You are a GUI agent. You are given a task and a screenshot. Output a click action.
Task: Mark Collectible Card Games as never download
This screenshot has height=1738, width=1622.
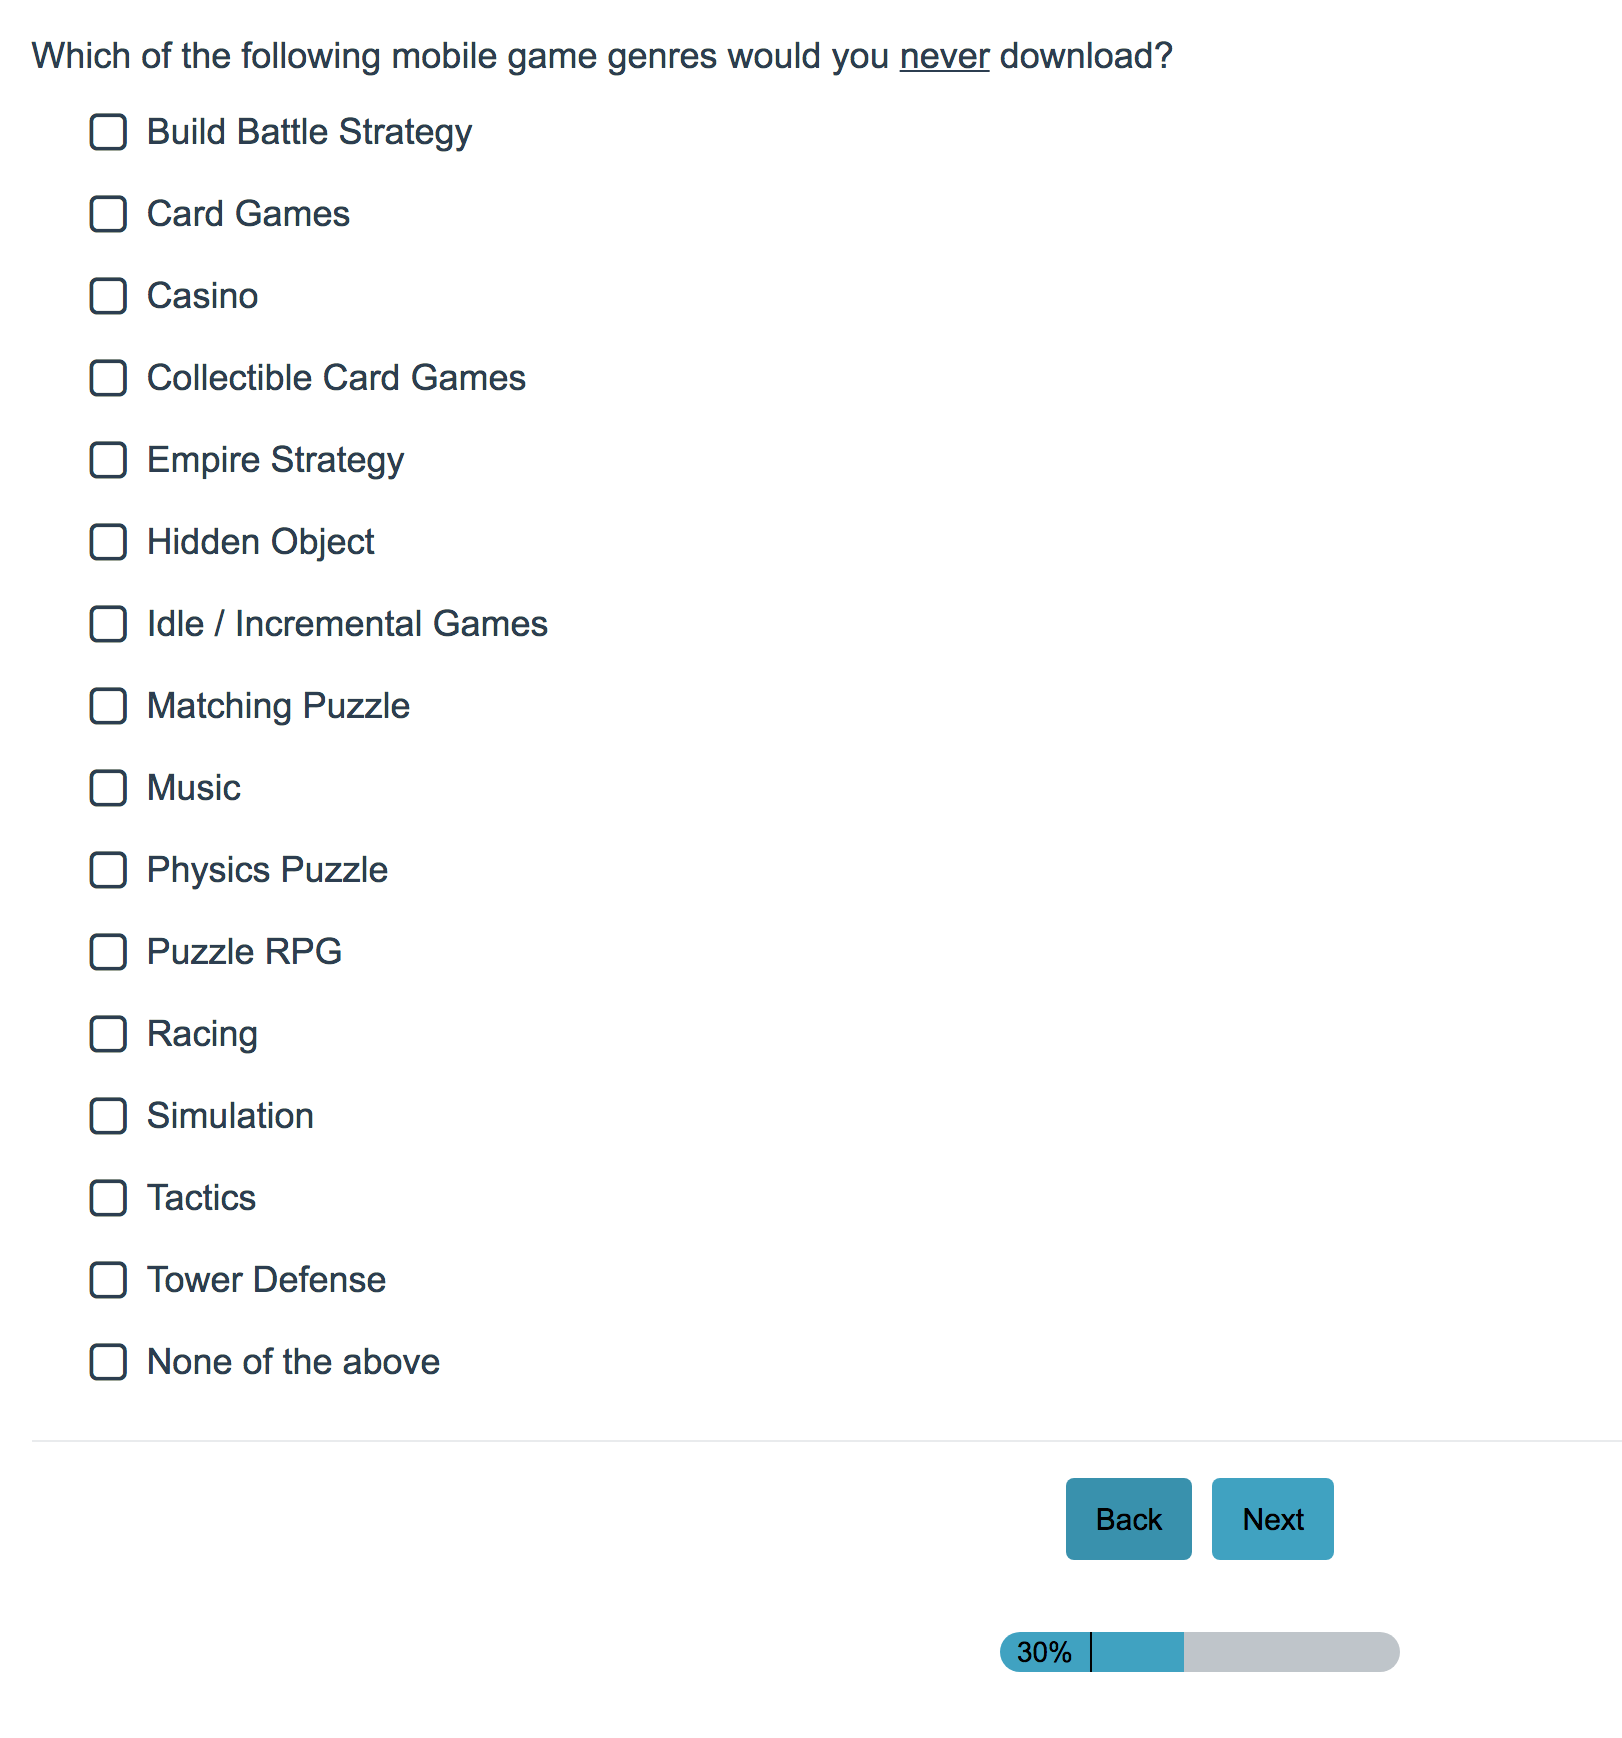pyautogui.click(x=108, y=378)
